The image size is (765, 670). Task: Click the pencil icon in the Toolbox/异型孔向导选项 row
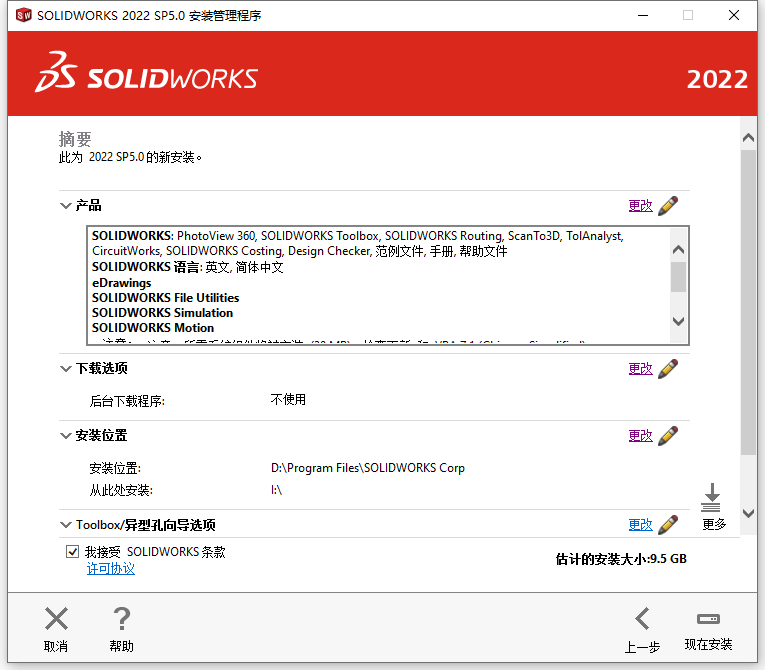(668, 525)
